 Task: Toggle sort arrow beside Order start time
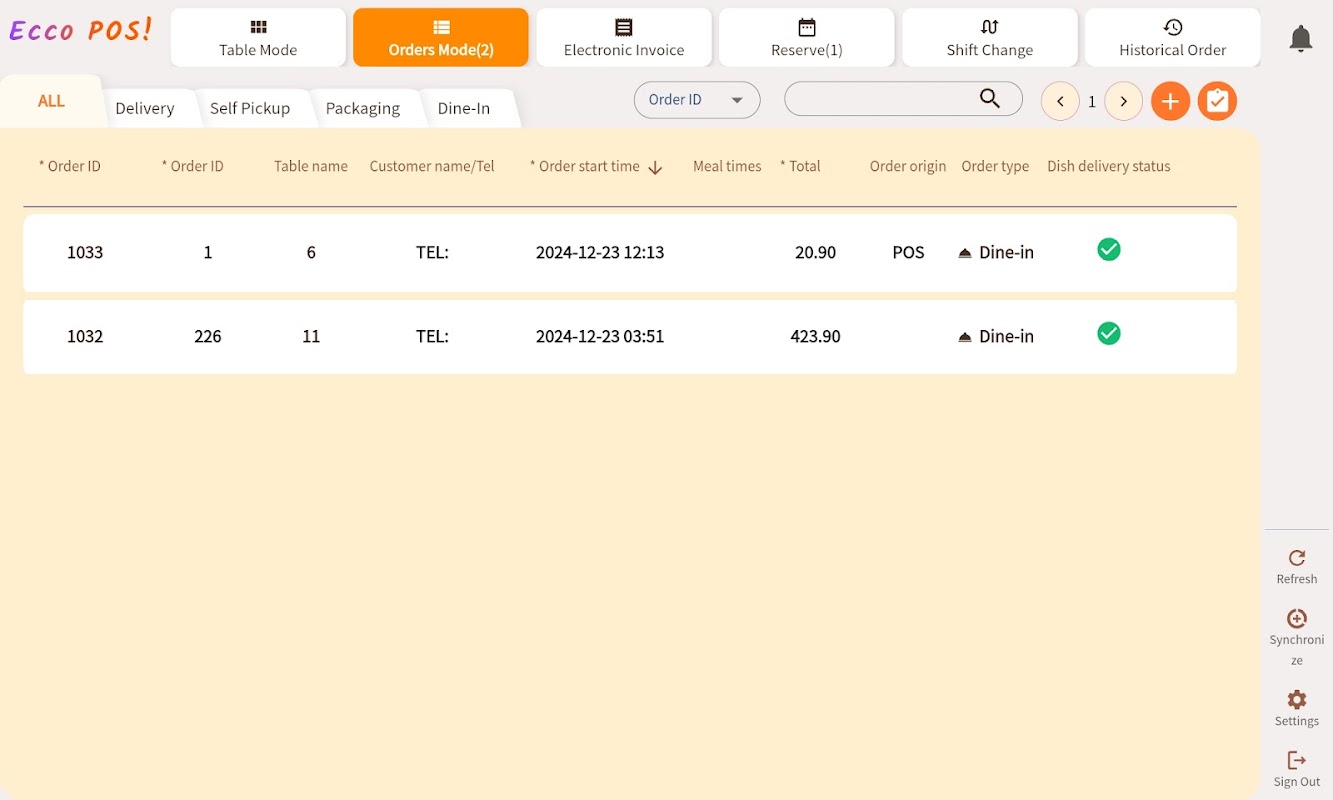tap(655, 168)
